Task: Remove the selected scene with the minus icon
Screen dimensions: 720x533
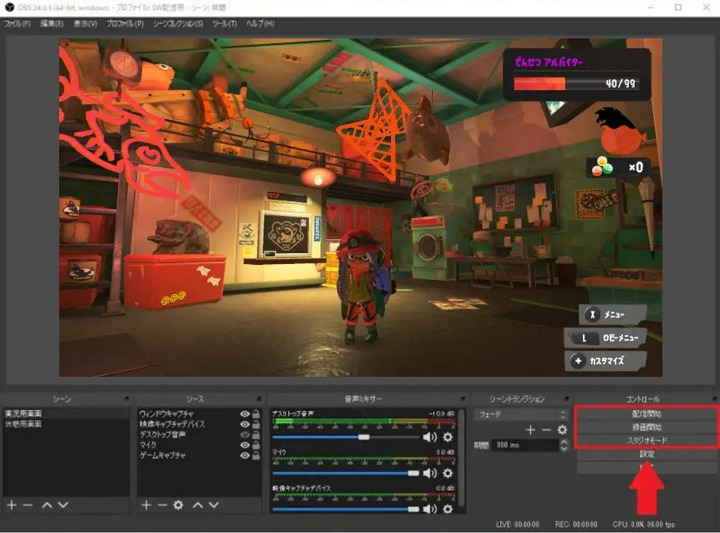Action: pyautogui.click(x=28, y=505)
